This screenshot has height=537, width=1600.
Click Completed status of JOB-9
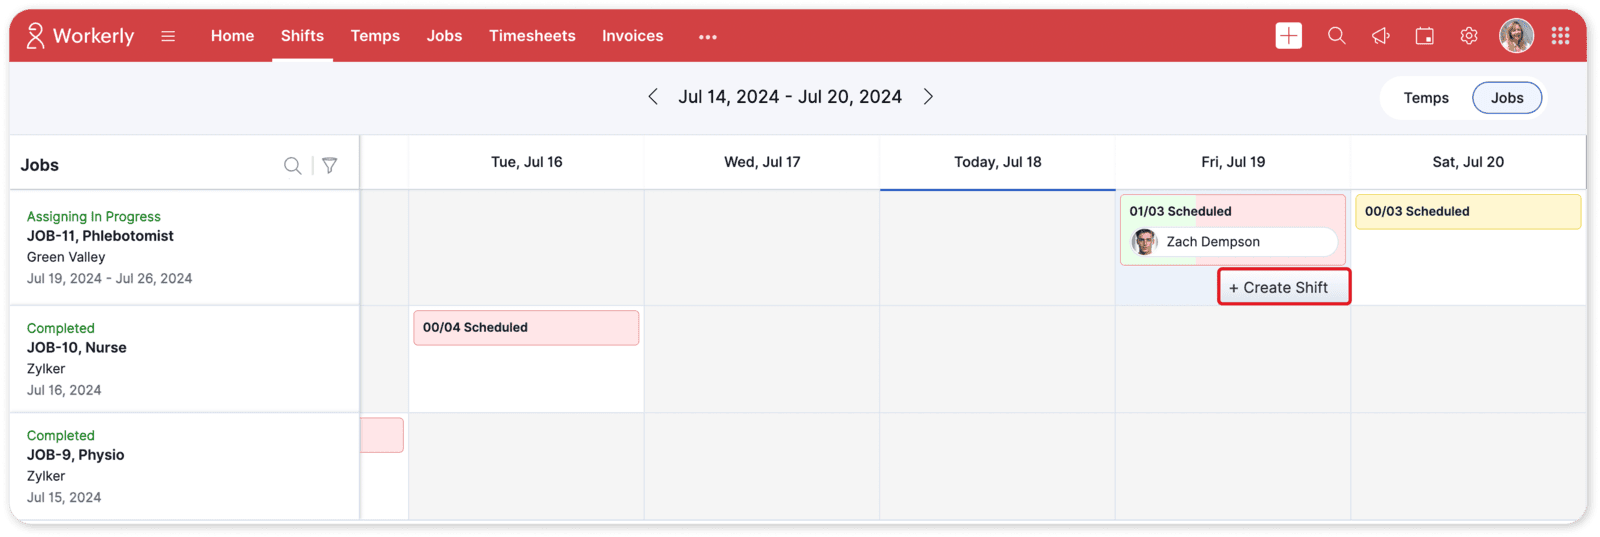click(61, 436)
